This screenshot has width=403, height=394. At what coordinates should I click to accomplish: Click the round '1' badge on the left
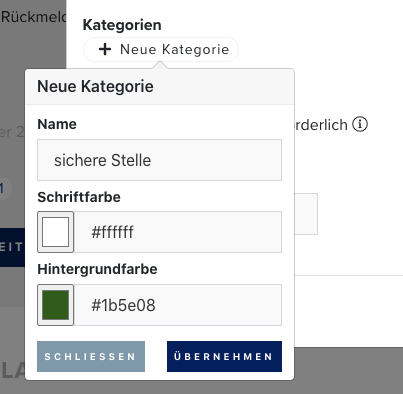(x=3, y=189)
